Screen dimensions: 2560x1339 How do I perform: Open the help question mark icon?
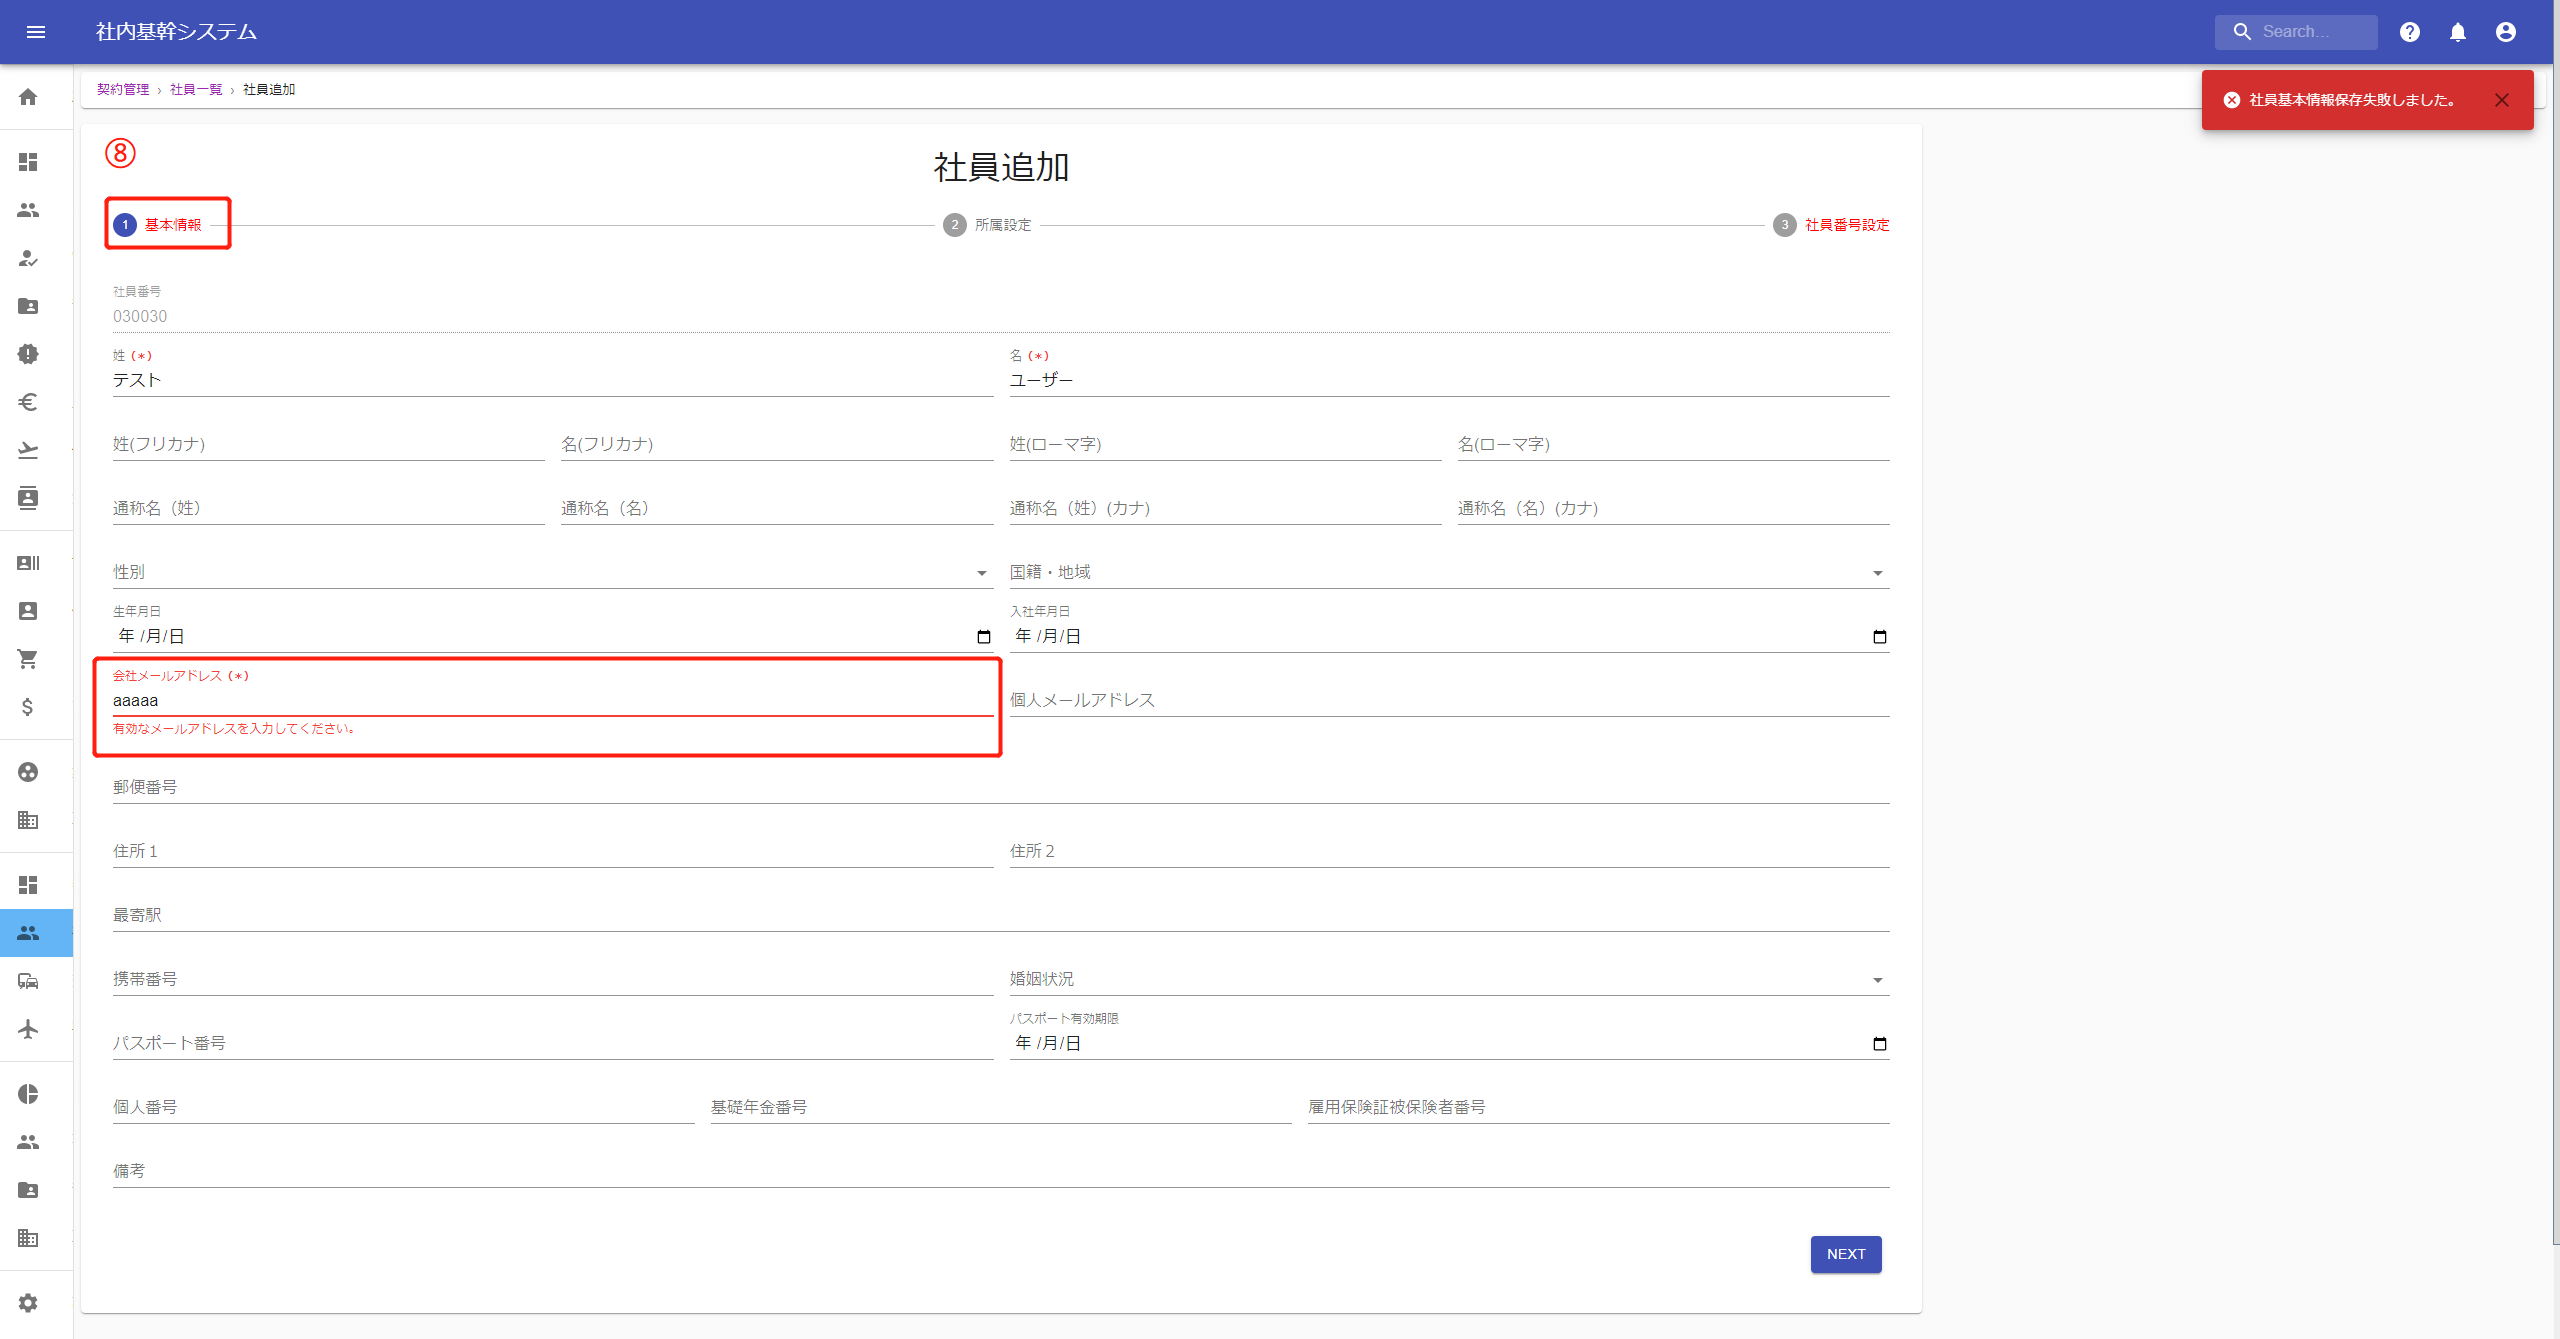(x=2409, y=32)
